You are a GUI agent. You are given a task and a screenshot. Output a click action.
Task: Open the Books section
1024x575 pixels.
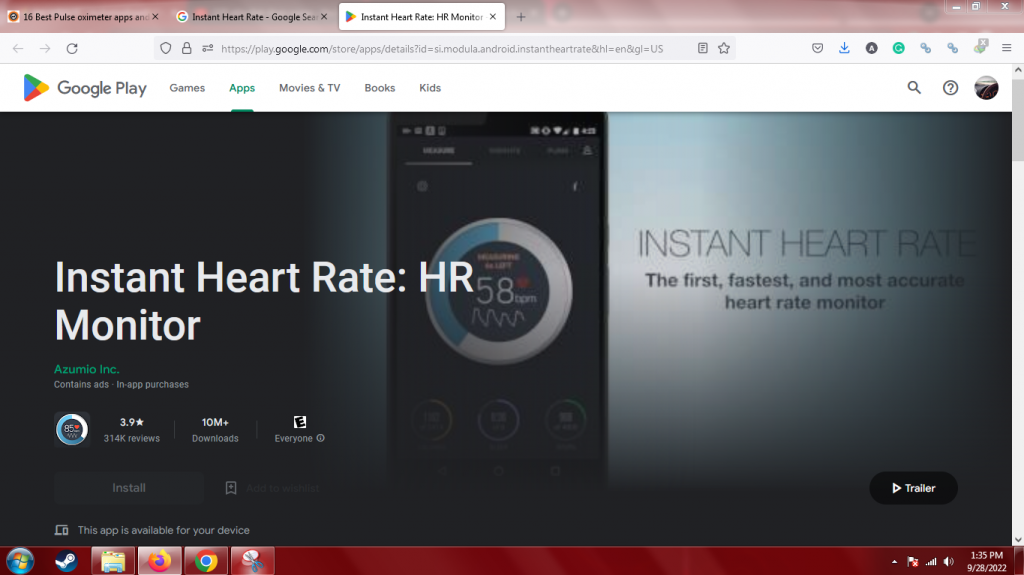click(379, 88)
